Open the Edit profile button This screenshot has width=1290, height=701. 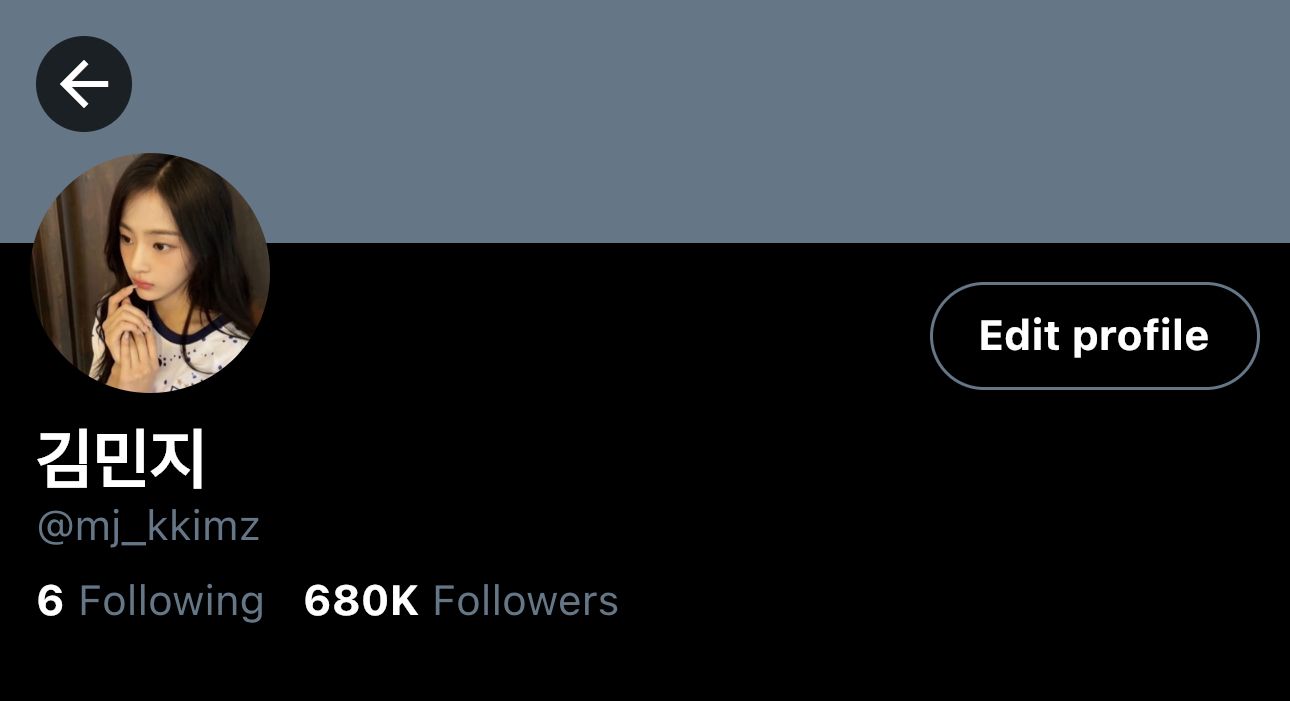[1094, 336]
